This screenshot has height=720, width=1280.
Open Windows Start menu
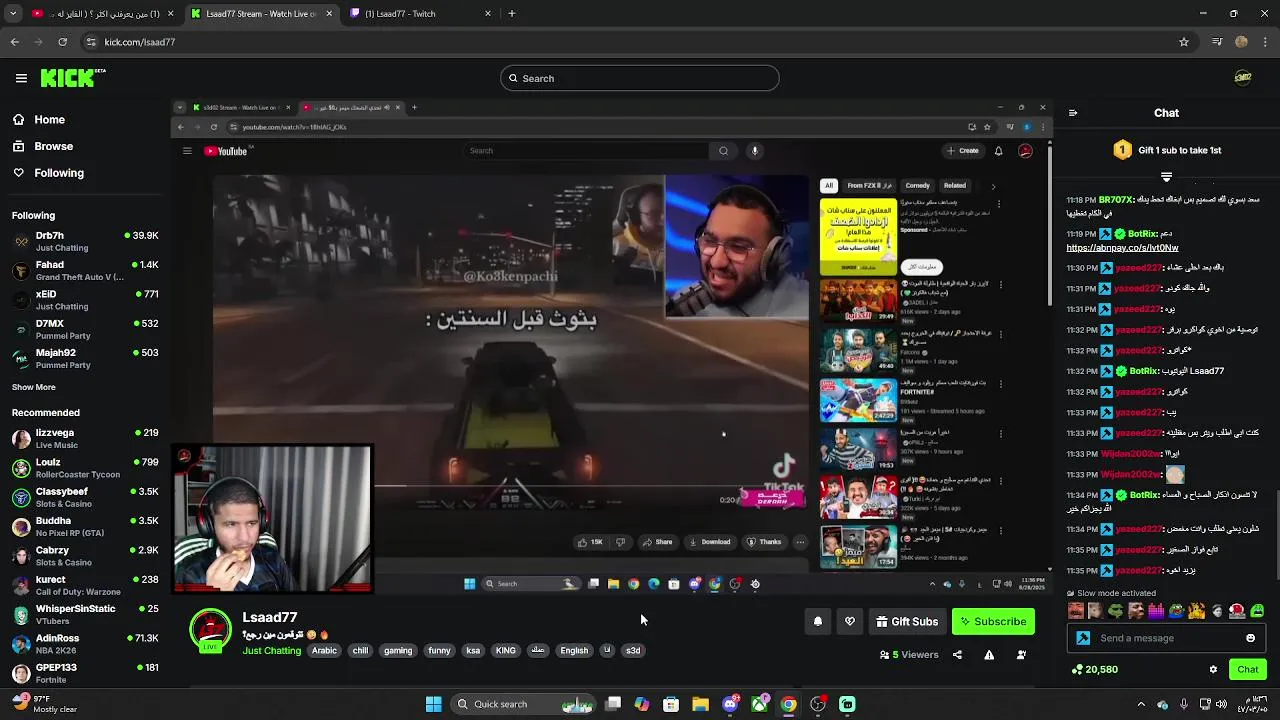click(x=433, y=704)
